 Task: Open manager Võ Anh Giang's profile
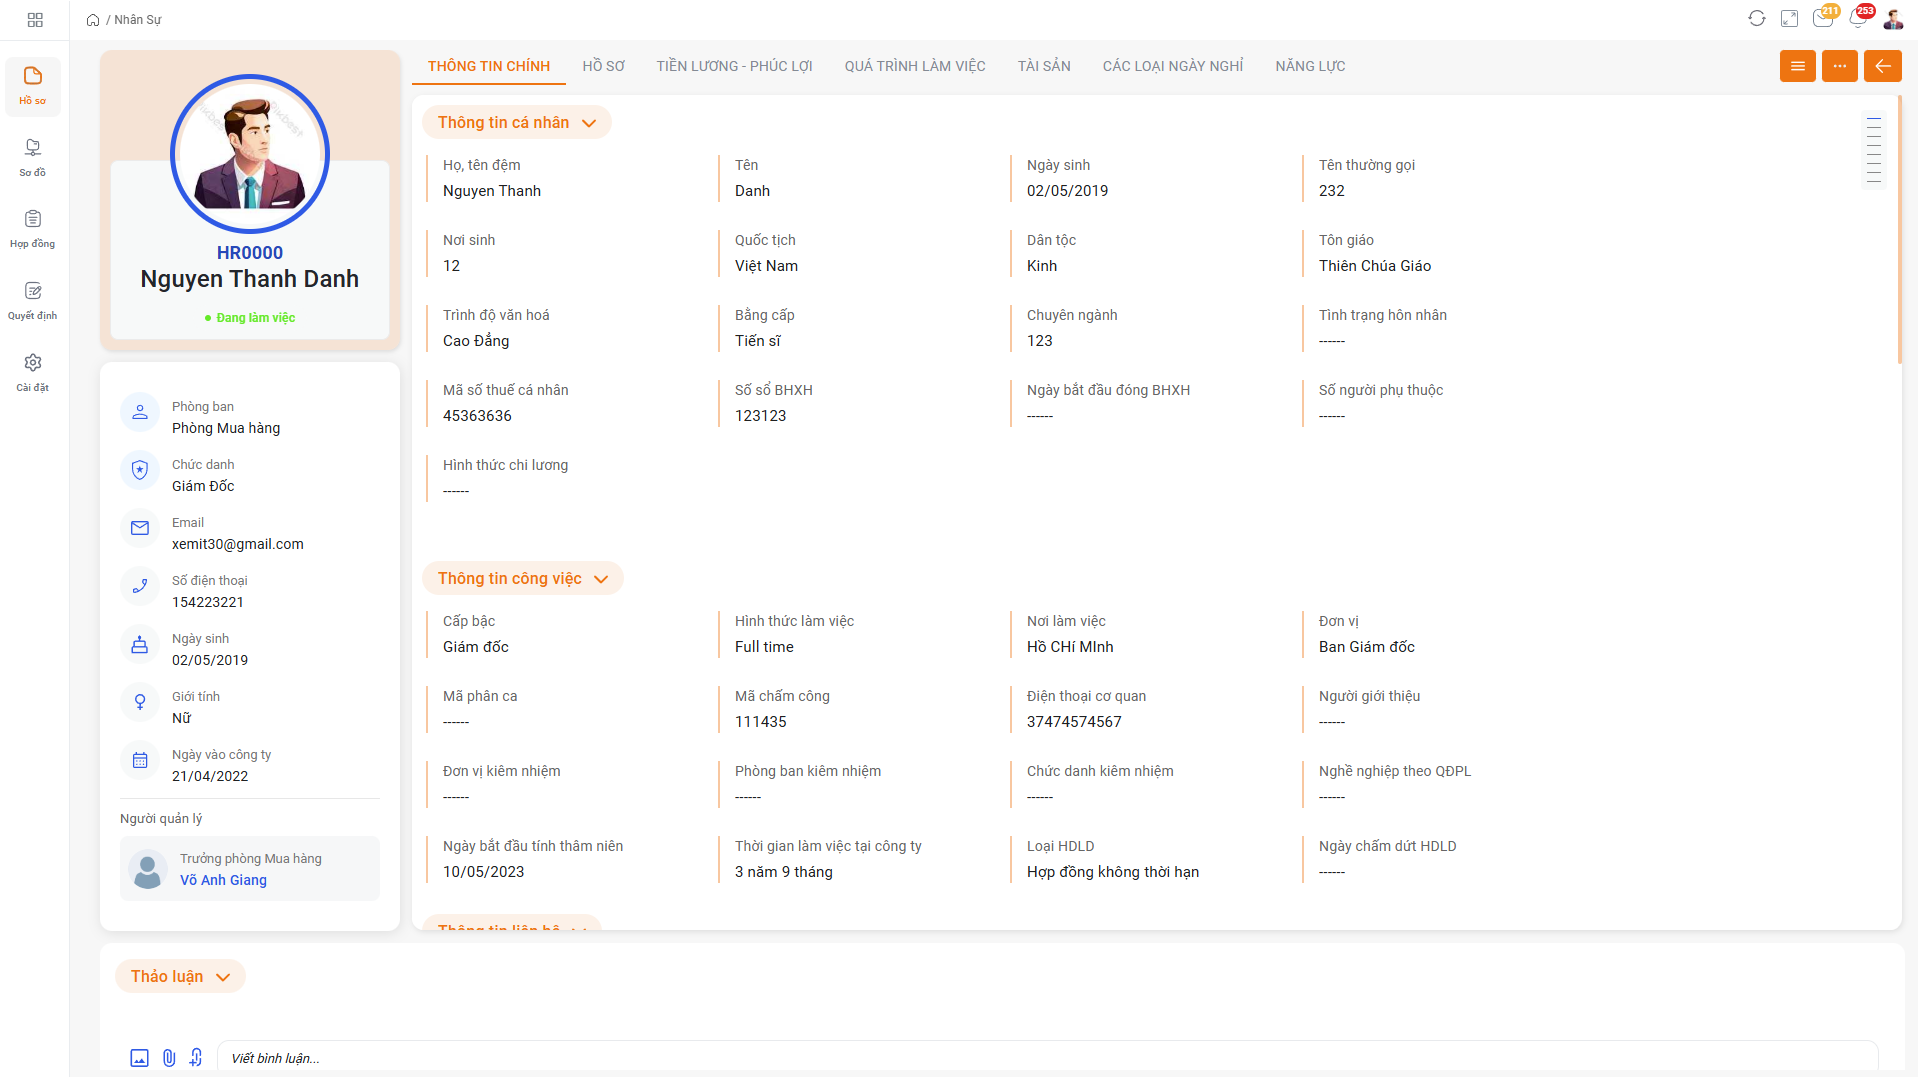(x=223, y=880)
